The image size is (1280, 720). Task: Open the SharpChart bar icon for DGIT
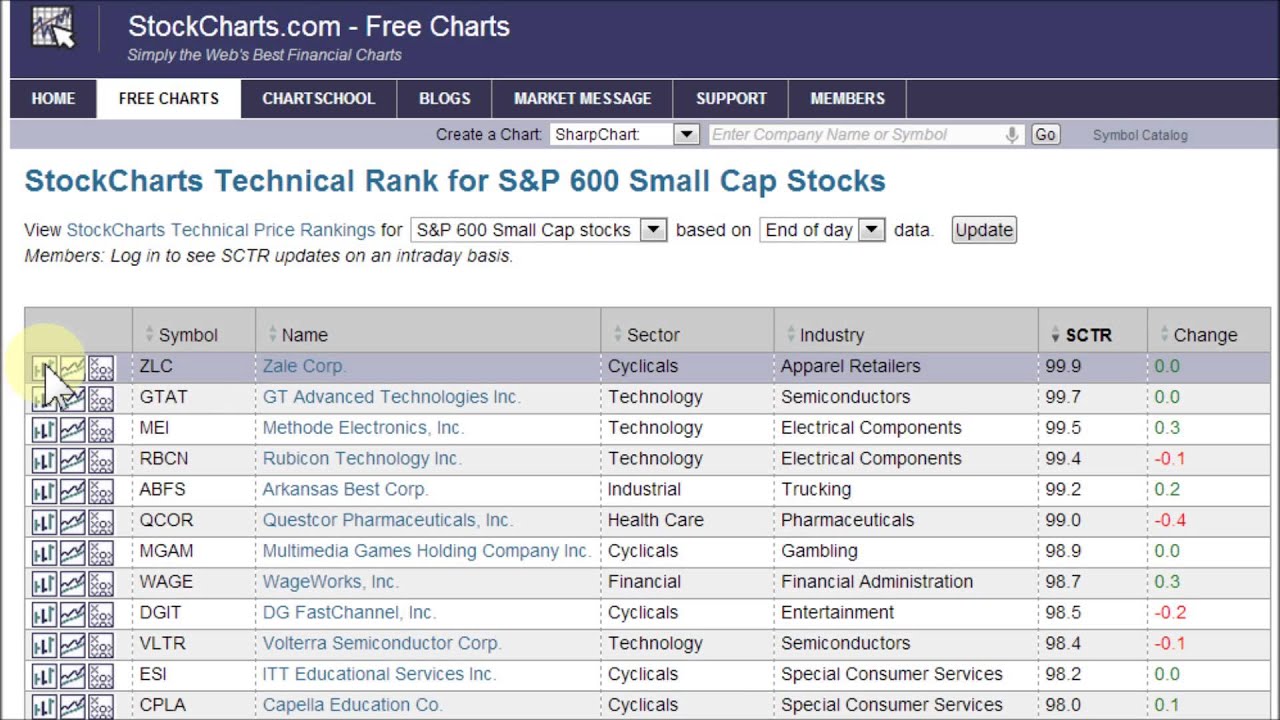pyautogui.click(x=43, y=616)
